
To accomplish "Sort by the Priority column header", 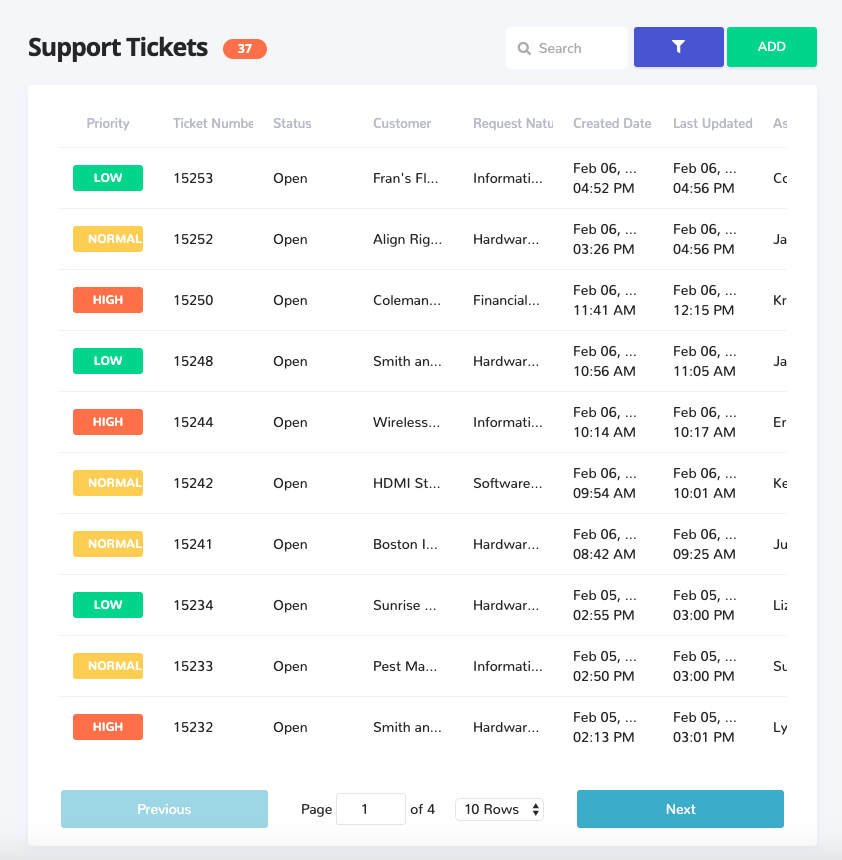I will pos(108,123).
